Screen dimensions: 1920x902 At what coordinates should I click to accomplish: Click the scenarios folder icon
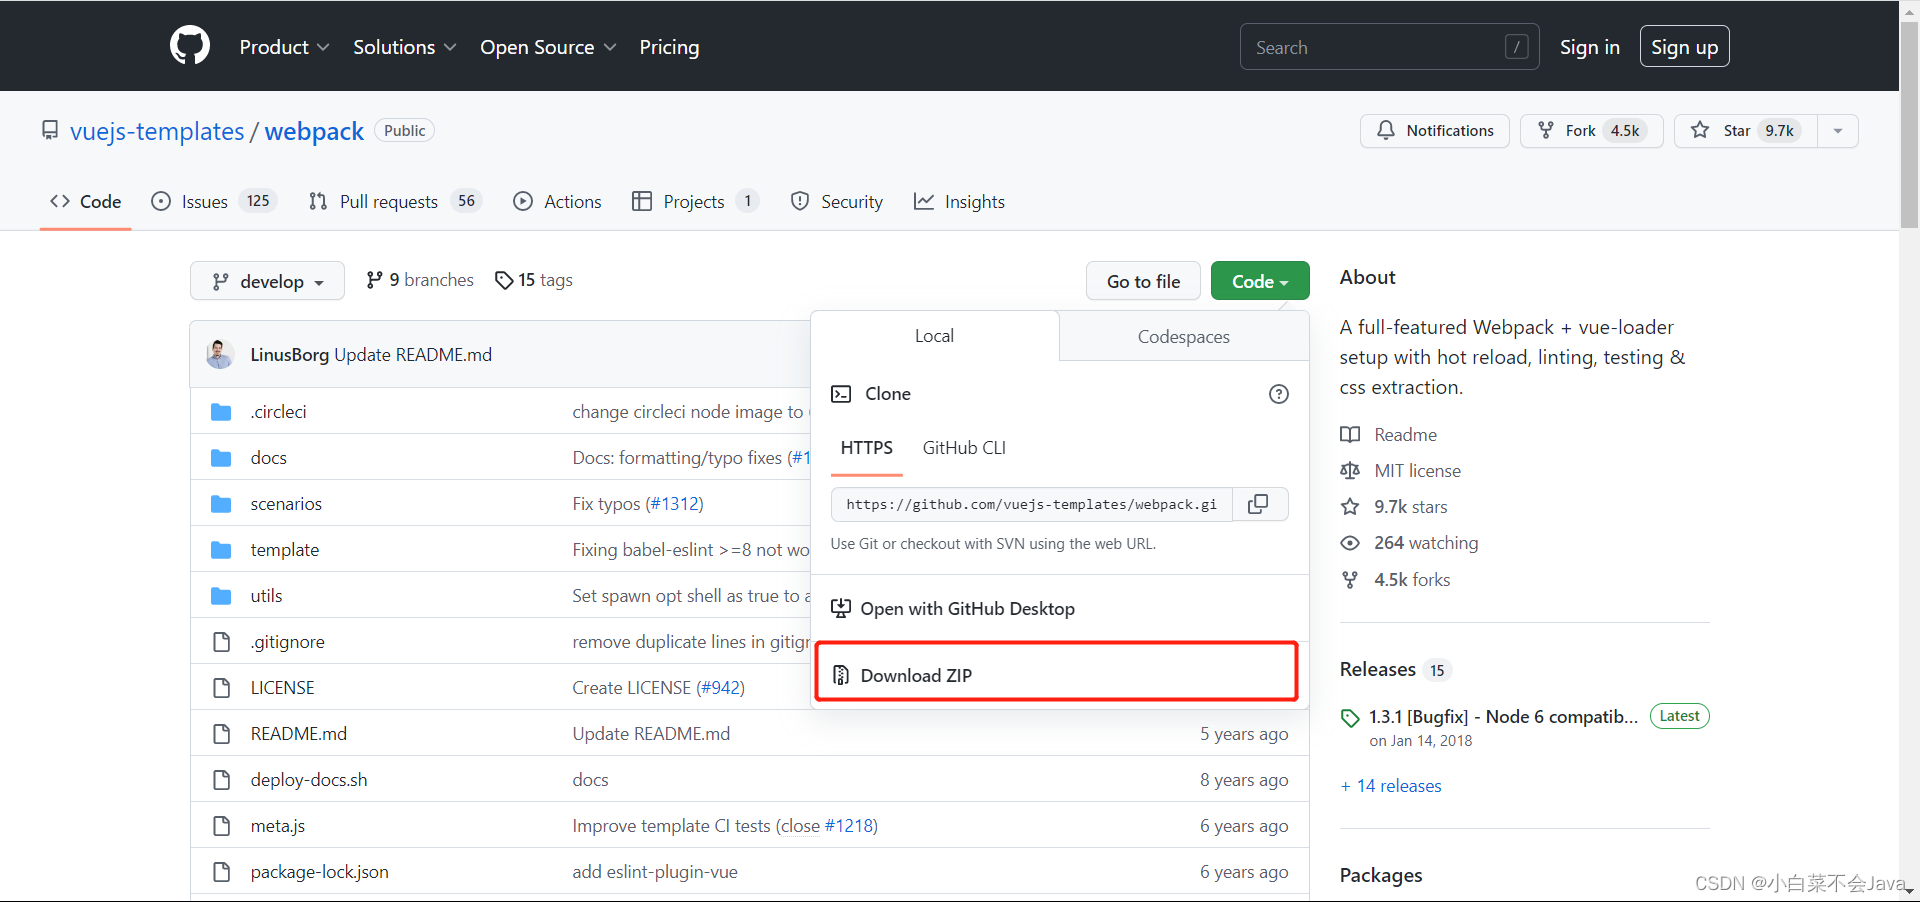(222, 504)
